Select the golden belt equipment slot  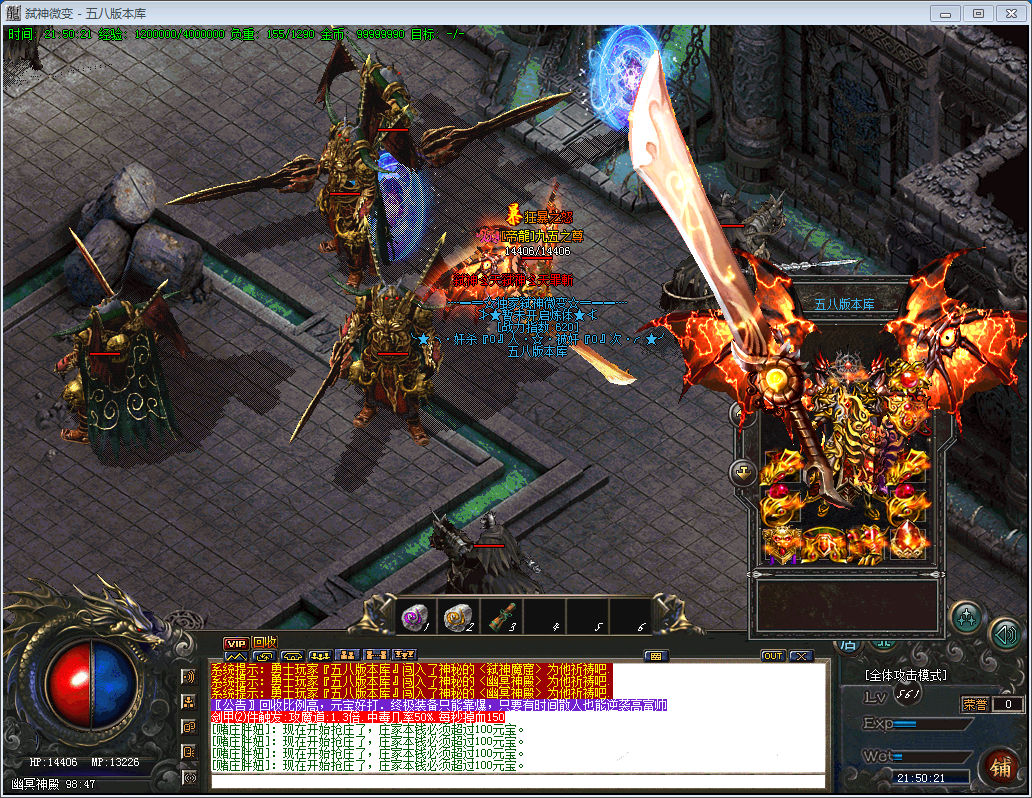(823, 545)
